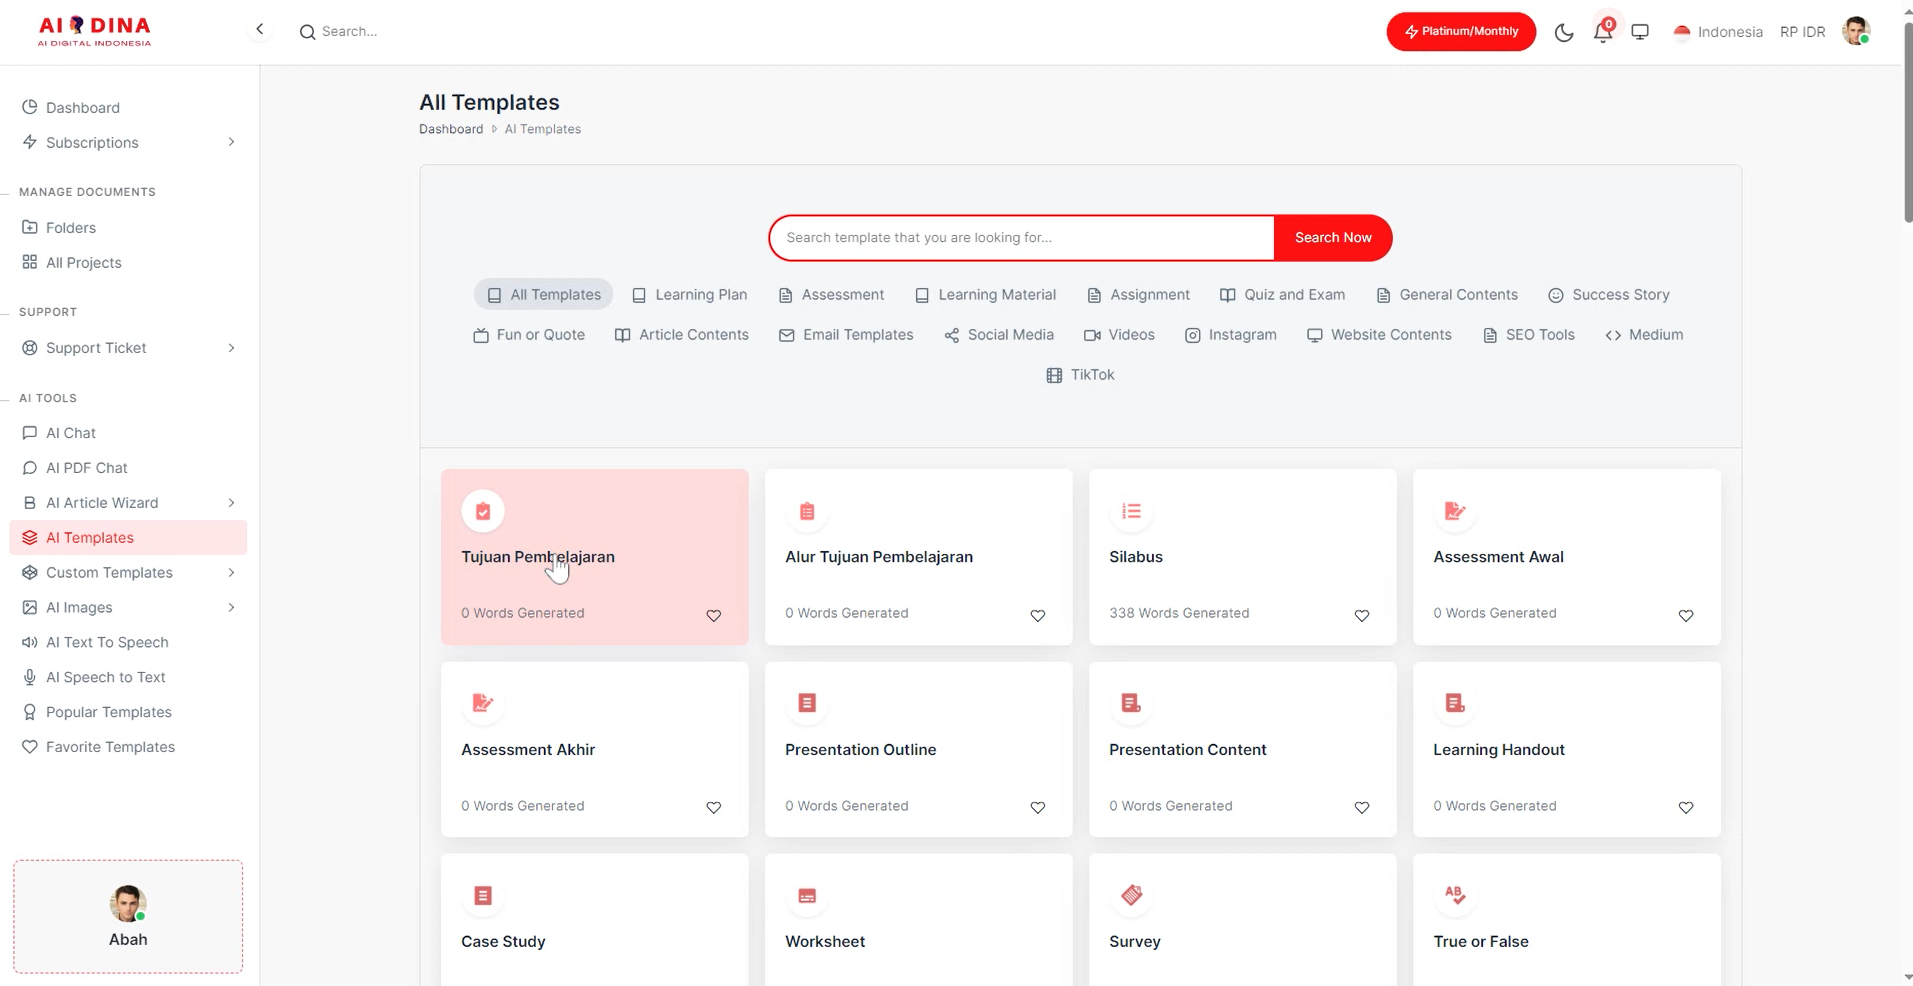The width and height of the screenshot is (1913, 986).
Task: Click the Silabus template icon
Action: 1131,512
